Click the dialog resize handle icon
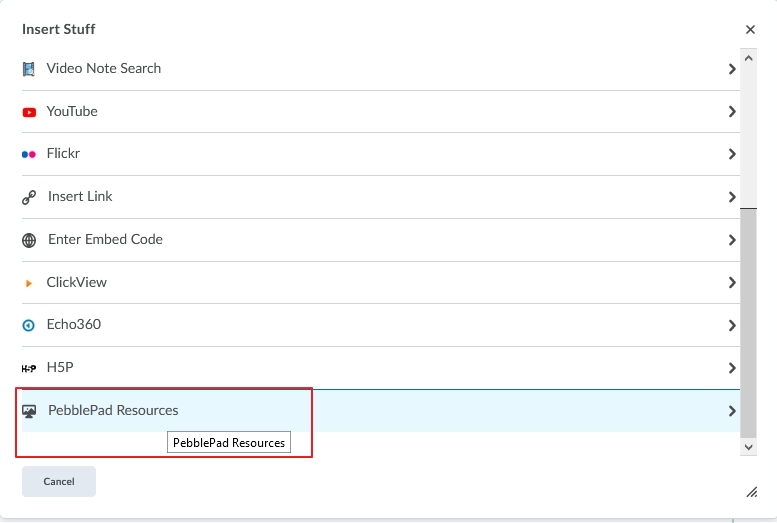The image size is (777, 523). pos(752,492)
